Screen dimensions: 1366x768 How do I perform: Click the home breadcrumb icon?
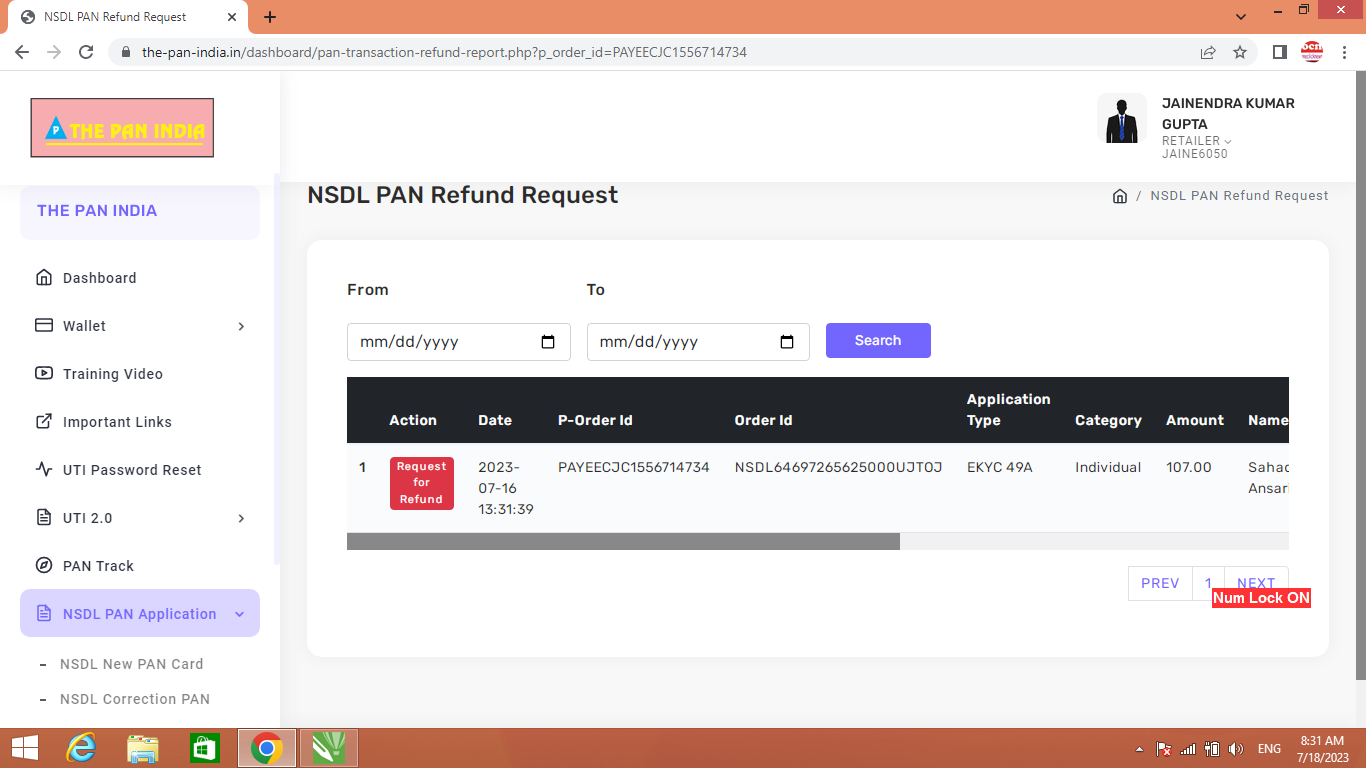coord(1120,196)
